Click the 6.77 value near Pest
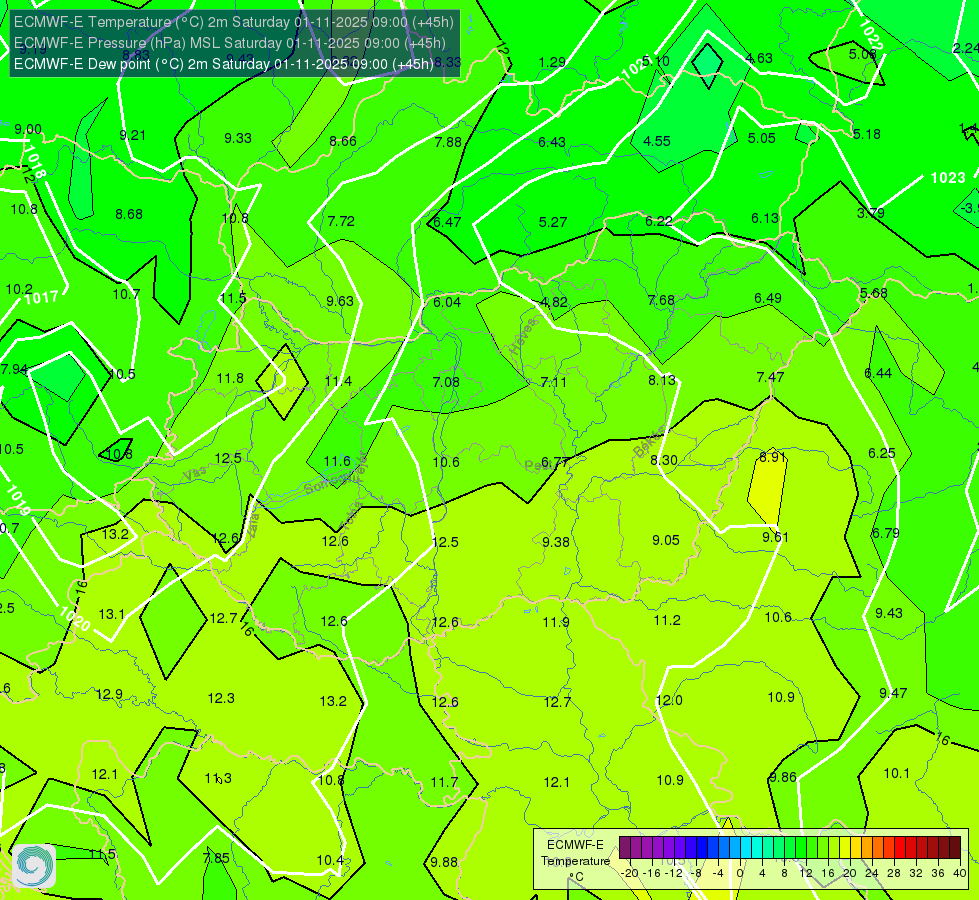979x900 pixels. pos(554,462)
